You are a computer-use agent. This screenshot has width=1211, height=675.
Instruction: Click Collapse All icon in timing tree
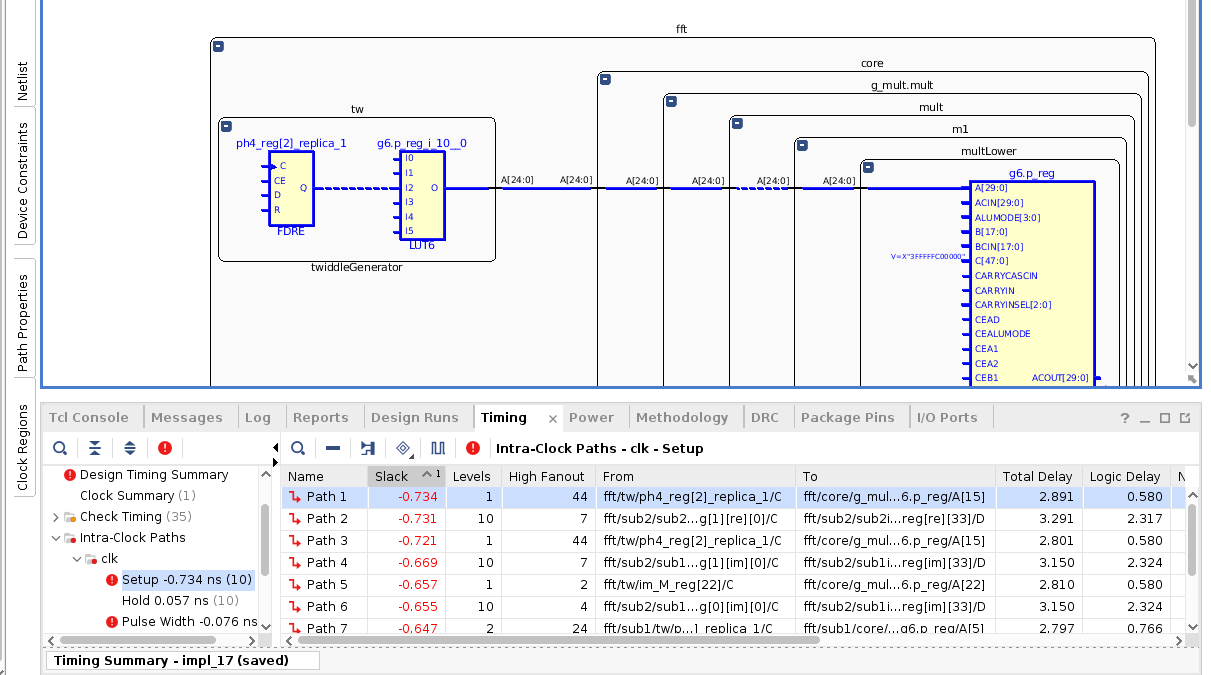(x=94, y=448)
